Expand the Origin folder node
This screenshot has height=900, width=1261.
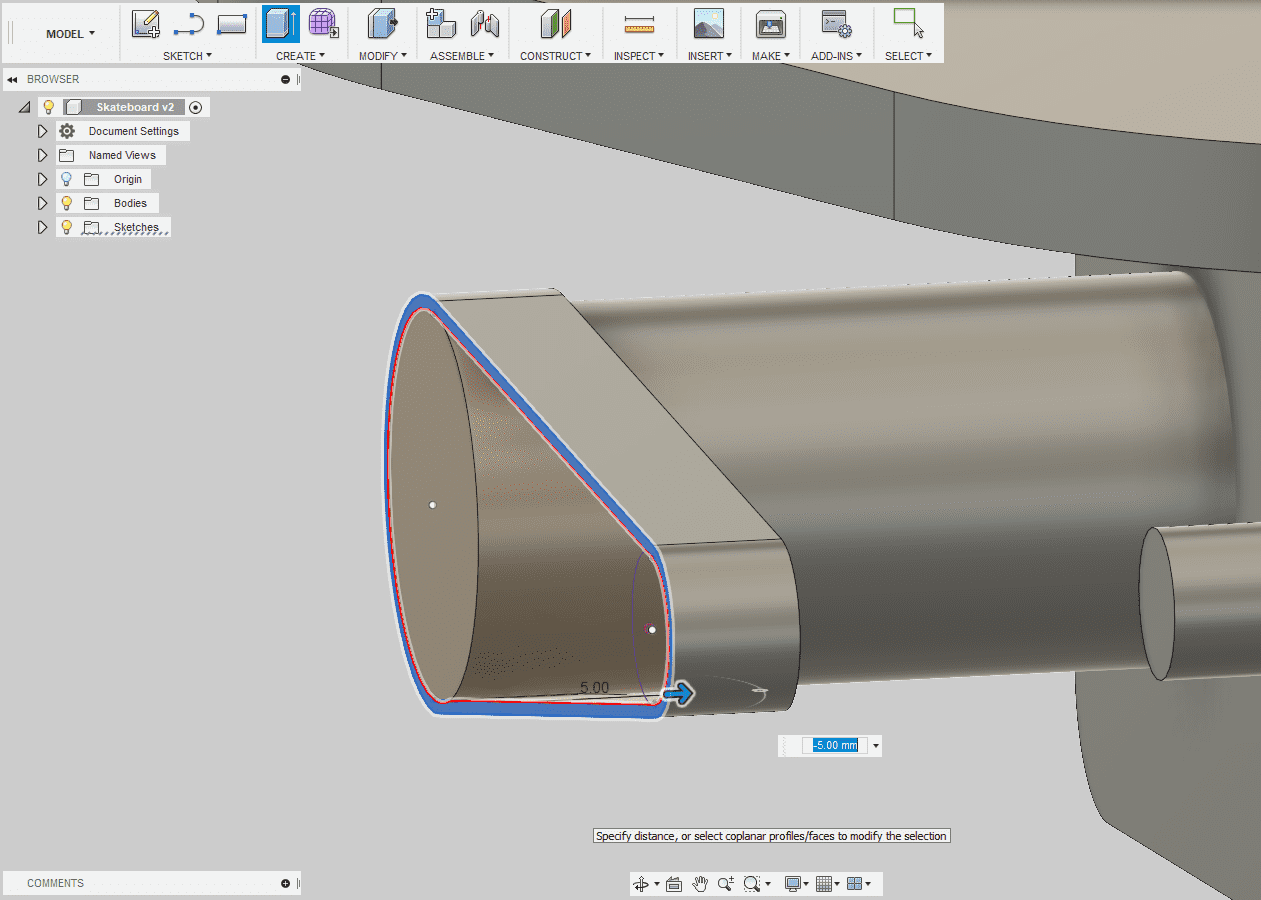[42, 179]
